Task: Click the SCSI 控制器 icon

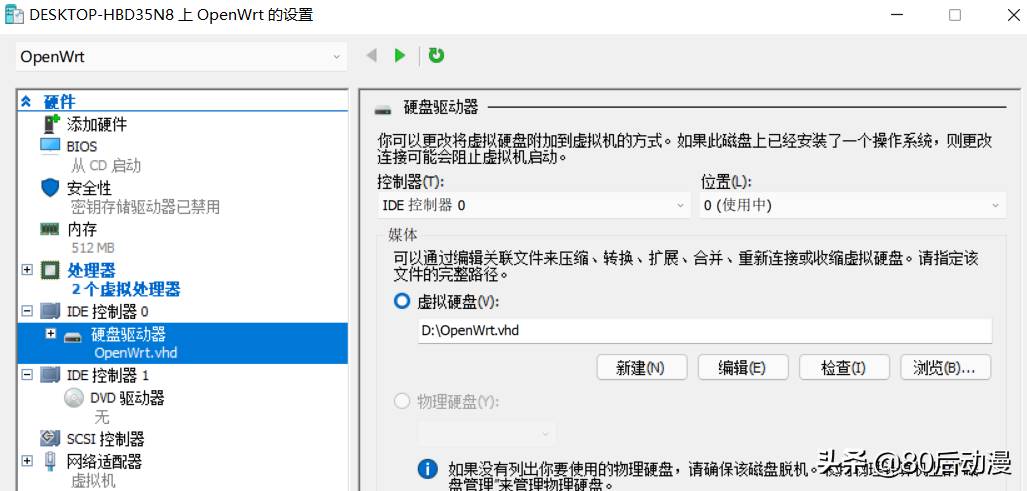Action: 50,438
